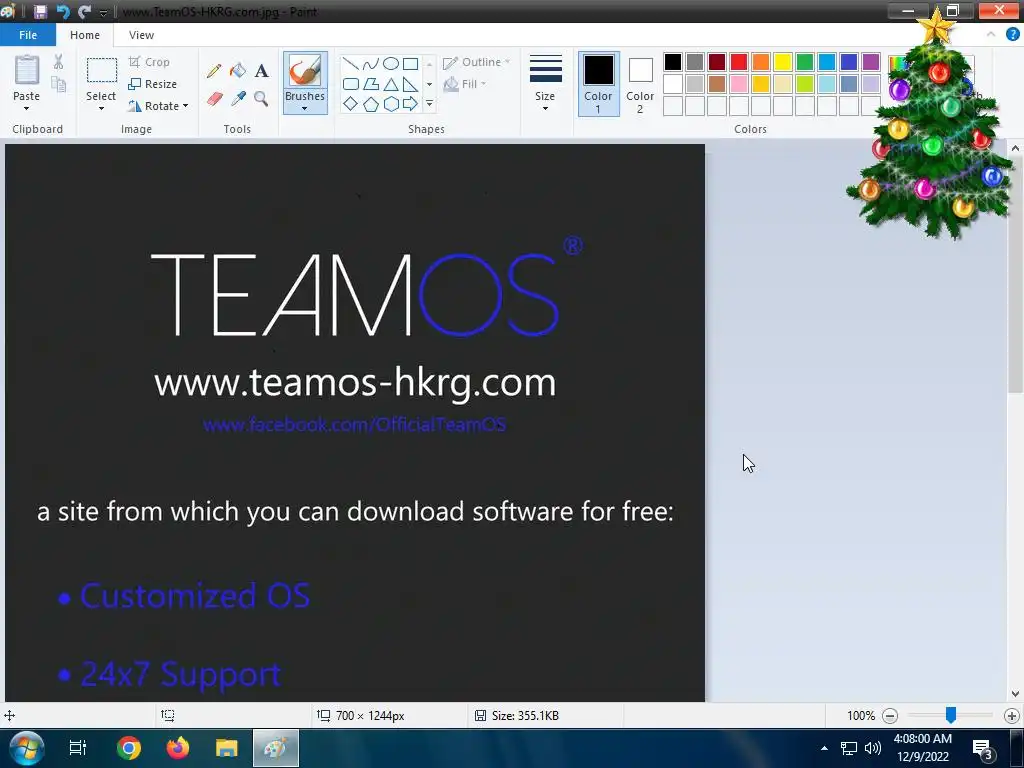
Task: Open the Windows Start button
Action: point(27,748)
